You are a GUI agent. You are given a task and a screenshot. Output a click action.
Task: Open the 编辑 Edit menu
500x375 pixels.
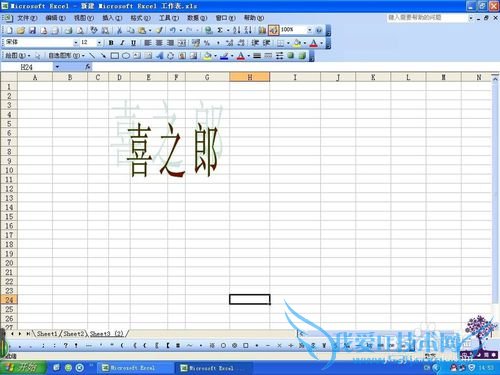55,18
